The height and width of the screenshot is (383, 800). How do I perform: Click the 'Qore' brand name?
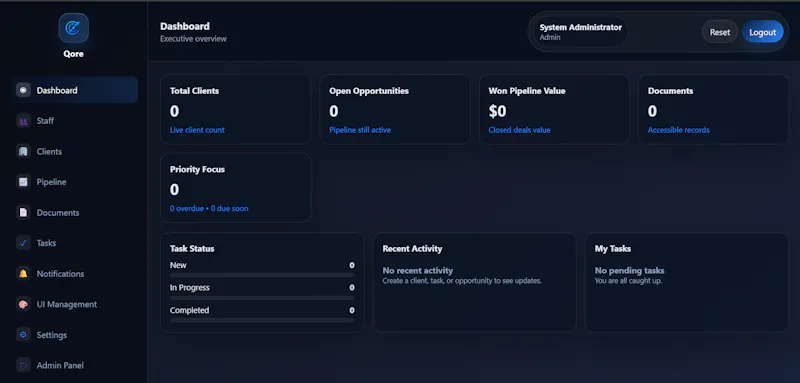73,54
